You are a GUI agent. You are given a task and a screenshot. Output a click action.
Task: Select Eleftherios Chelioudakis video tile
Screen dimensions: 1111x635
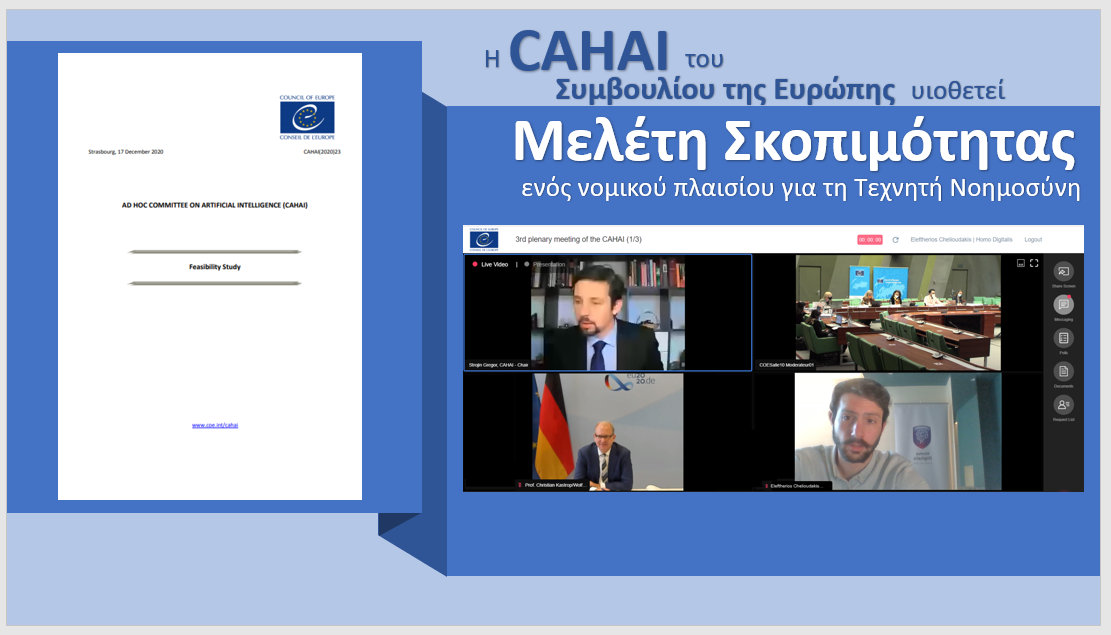pyautogui.click(x=898, y=432)
